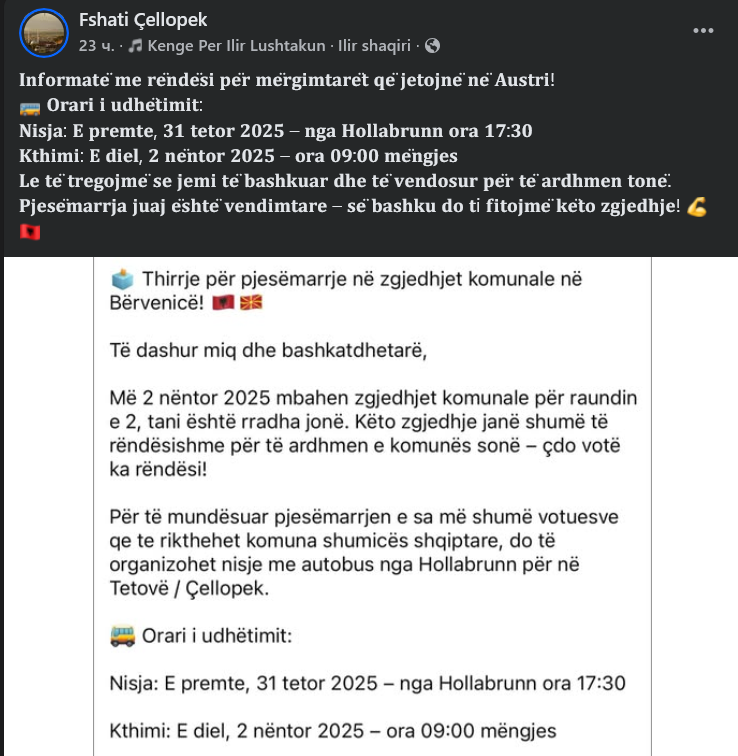738x756 pixels.
Task: Click the ballot box emoji in the image
Action: [x=121, y=278]
